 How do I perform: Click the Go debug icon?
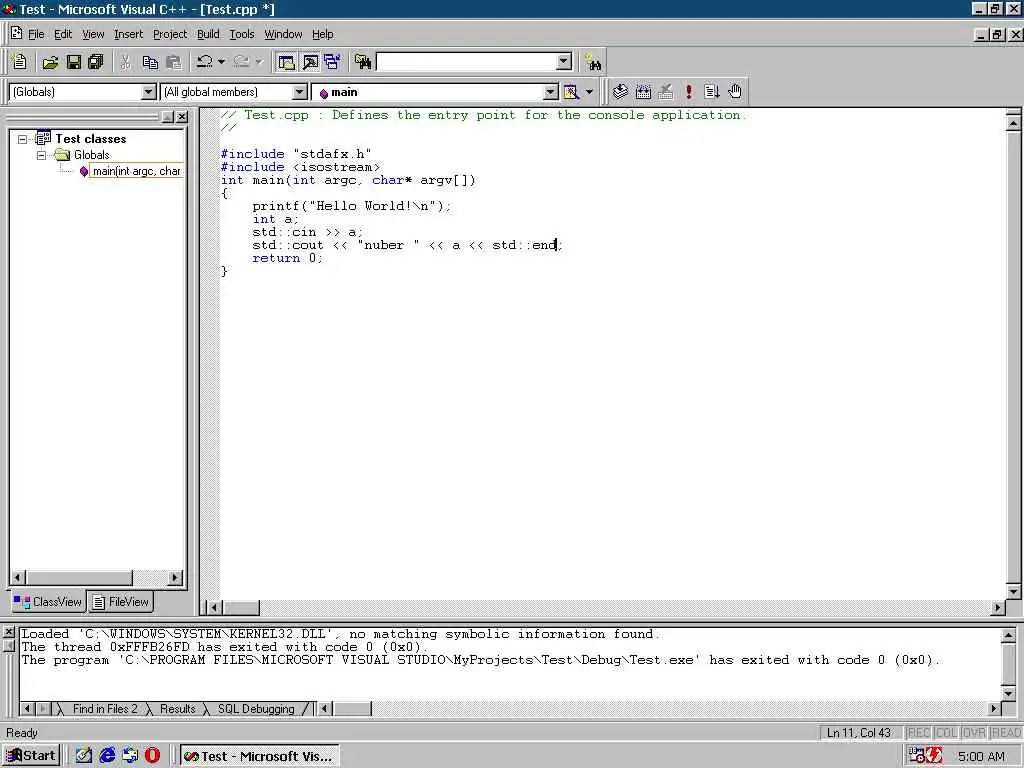coord(712,92)
